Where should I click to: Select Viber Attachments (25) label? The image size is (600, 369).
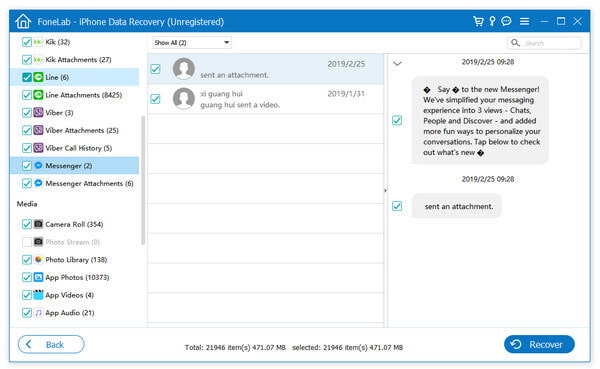click(82, 130)
